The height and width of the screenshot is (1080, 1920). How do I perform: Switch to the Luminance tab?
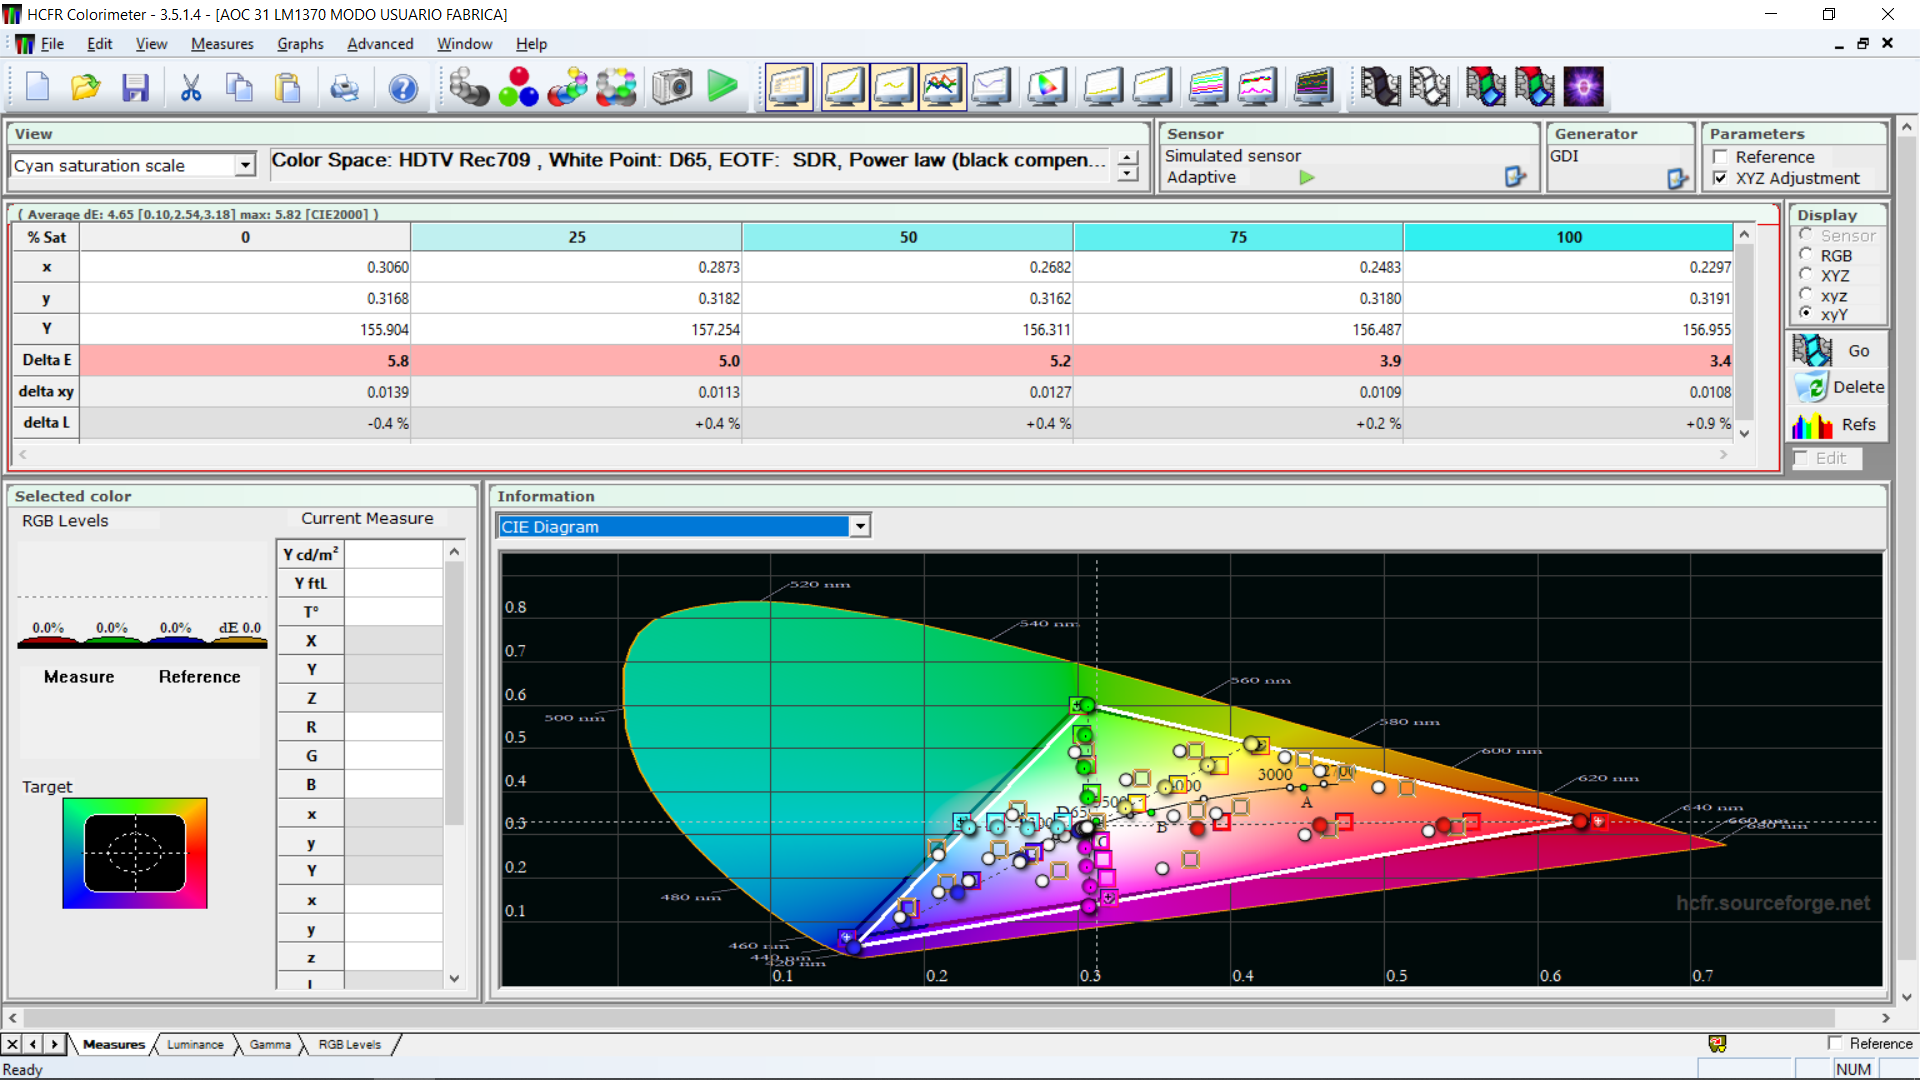[x=195, y=1044]
